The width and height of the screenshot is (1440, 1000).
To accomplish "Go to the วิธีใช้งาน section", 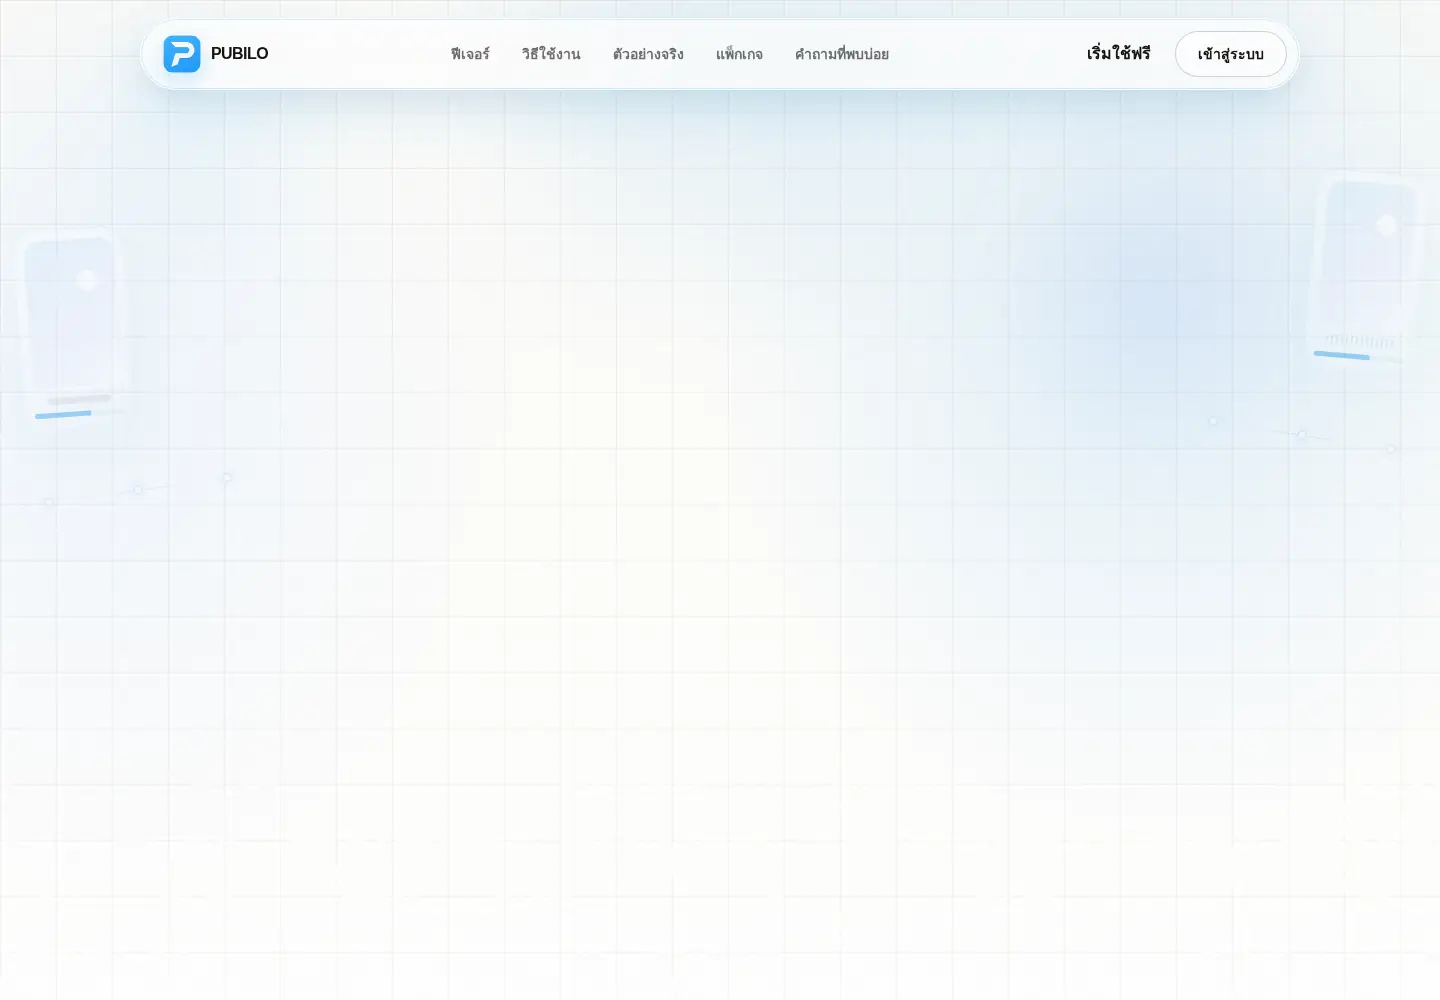I will (551, 54).
